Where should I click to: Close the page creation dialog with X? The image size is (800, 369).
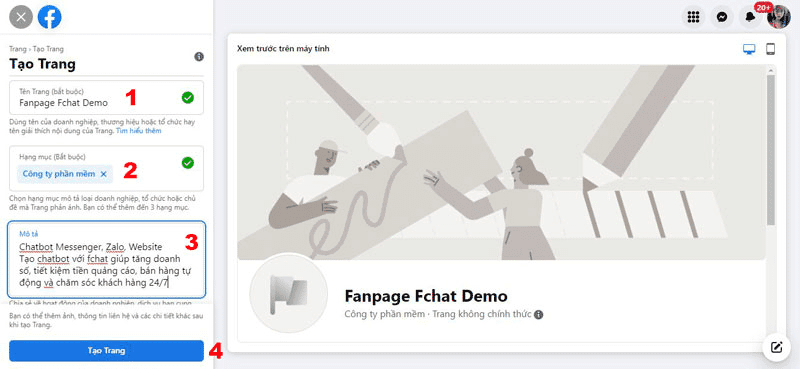coord(21,17)
